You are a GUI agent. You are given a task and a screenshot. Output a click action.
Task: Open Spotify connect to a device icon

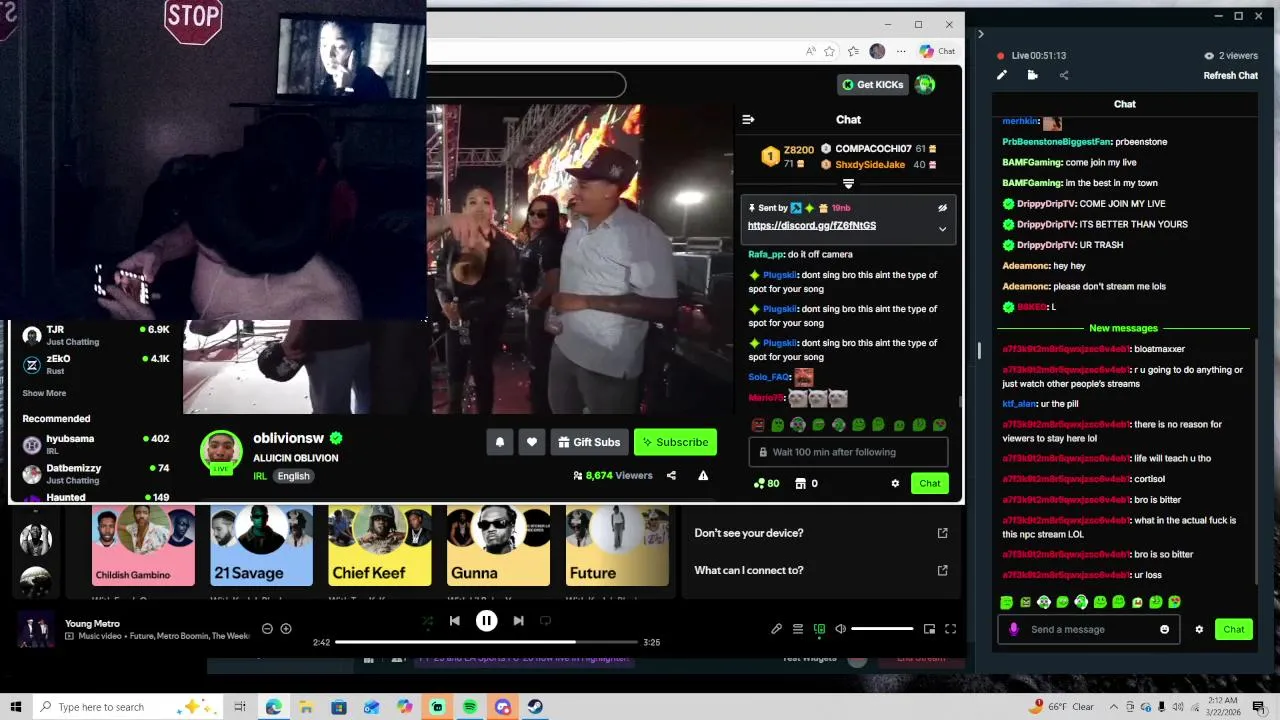[x=819, y=629]
